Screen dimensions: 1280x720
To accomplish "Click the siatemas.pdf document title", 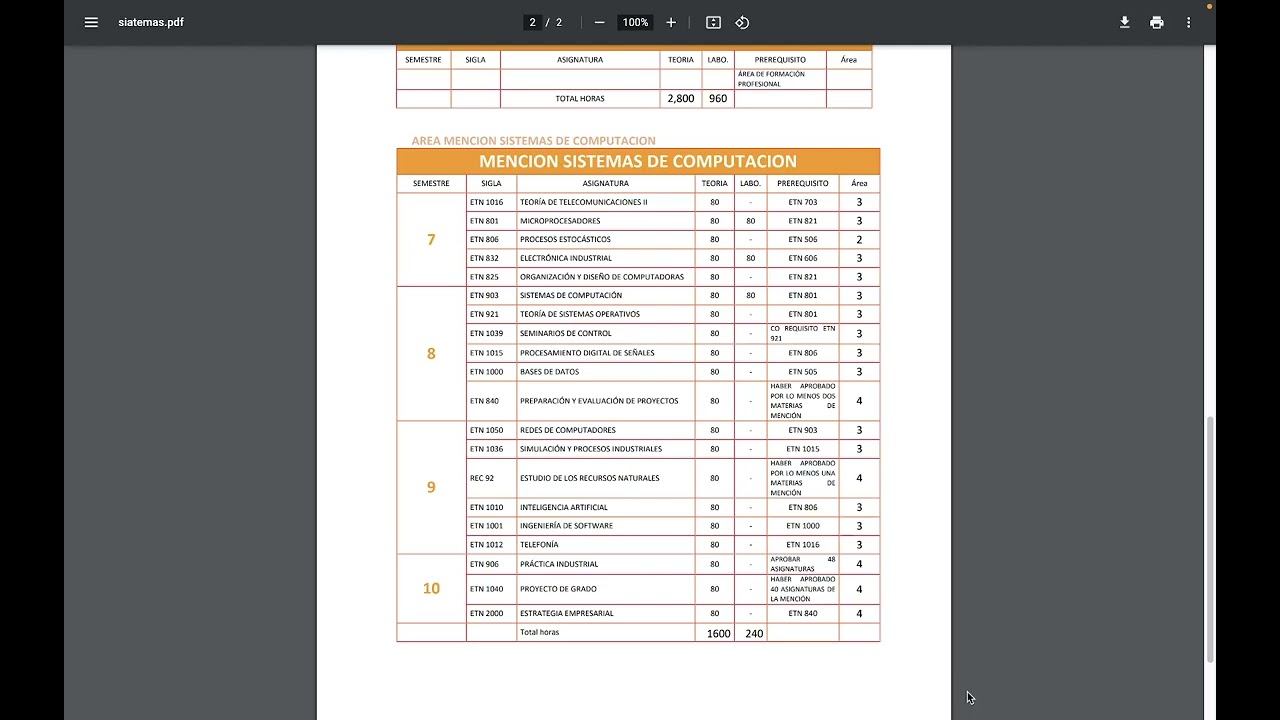I will (x=151, y=22).
